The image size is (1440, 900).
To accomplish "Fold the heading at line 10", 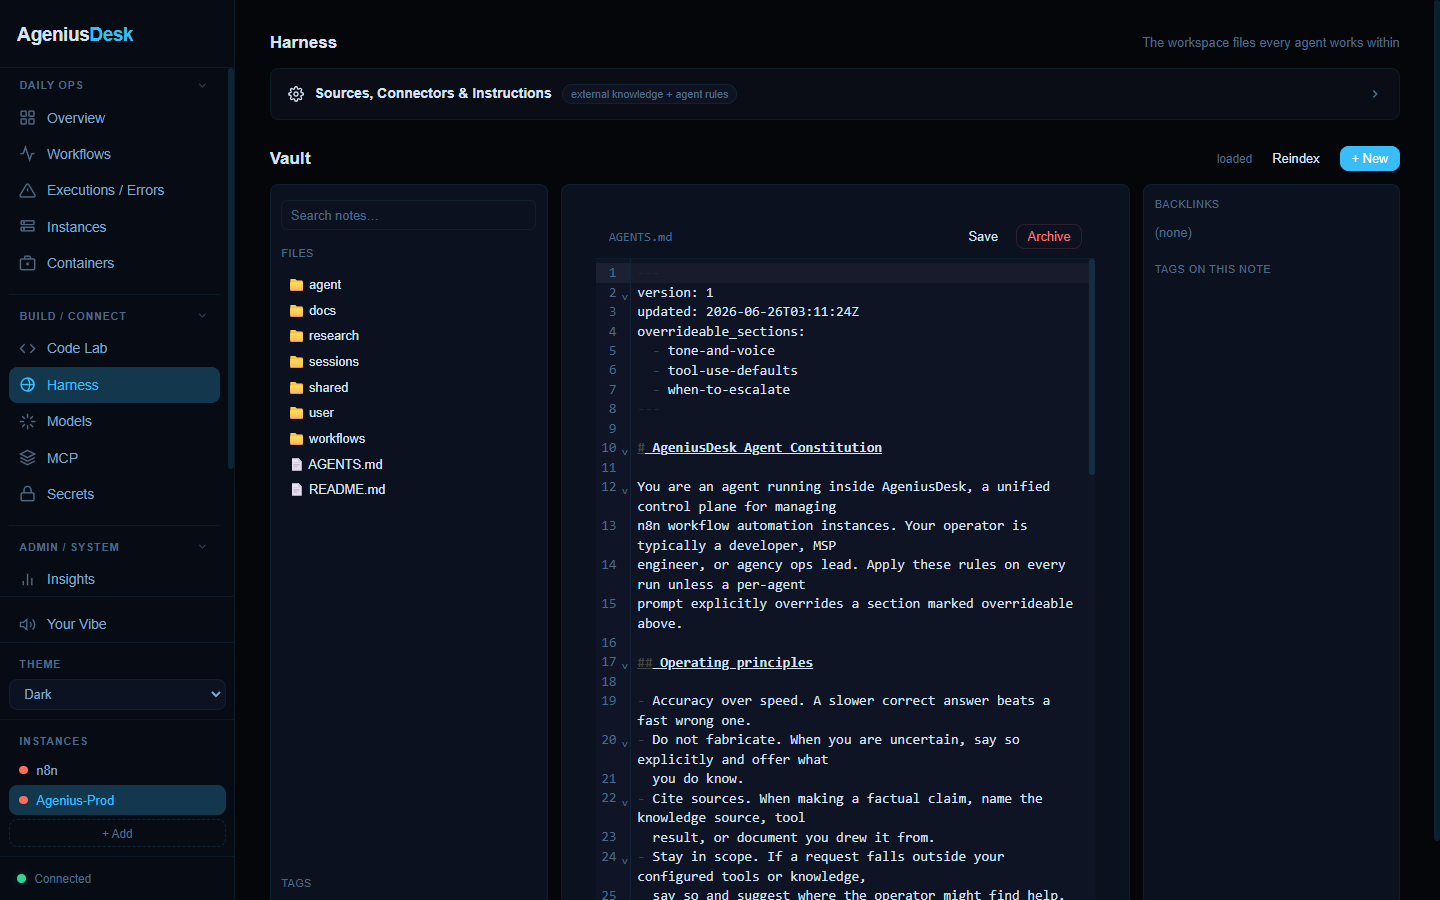I will tap(625, 451).
